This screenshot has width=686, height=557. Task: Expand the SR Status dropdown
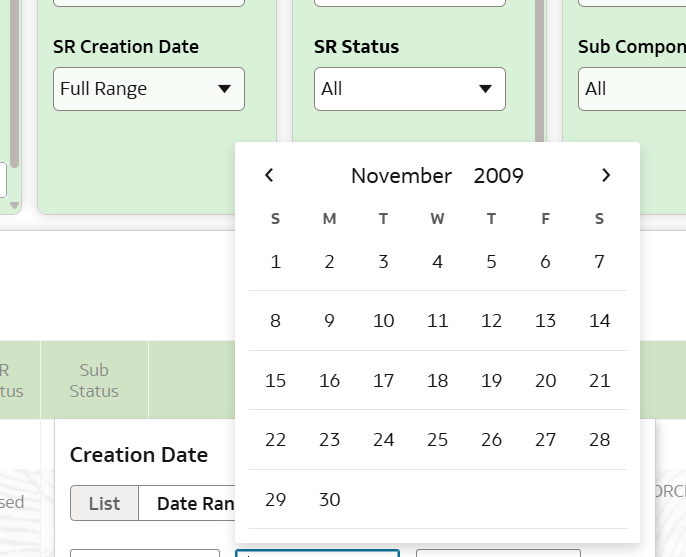(x=410, y=89)
